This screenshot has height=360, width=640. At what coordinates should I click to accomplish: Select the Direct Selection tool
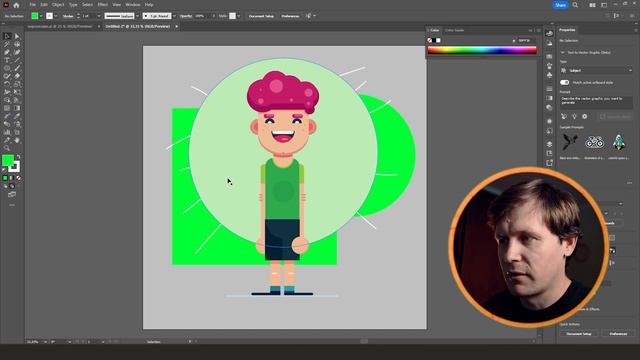click(x=17, y=36)
